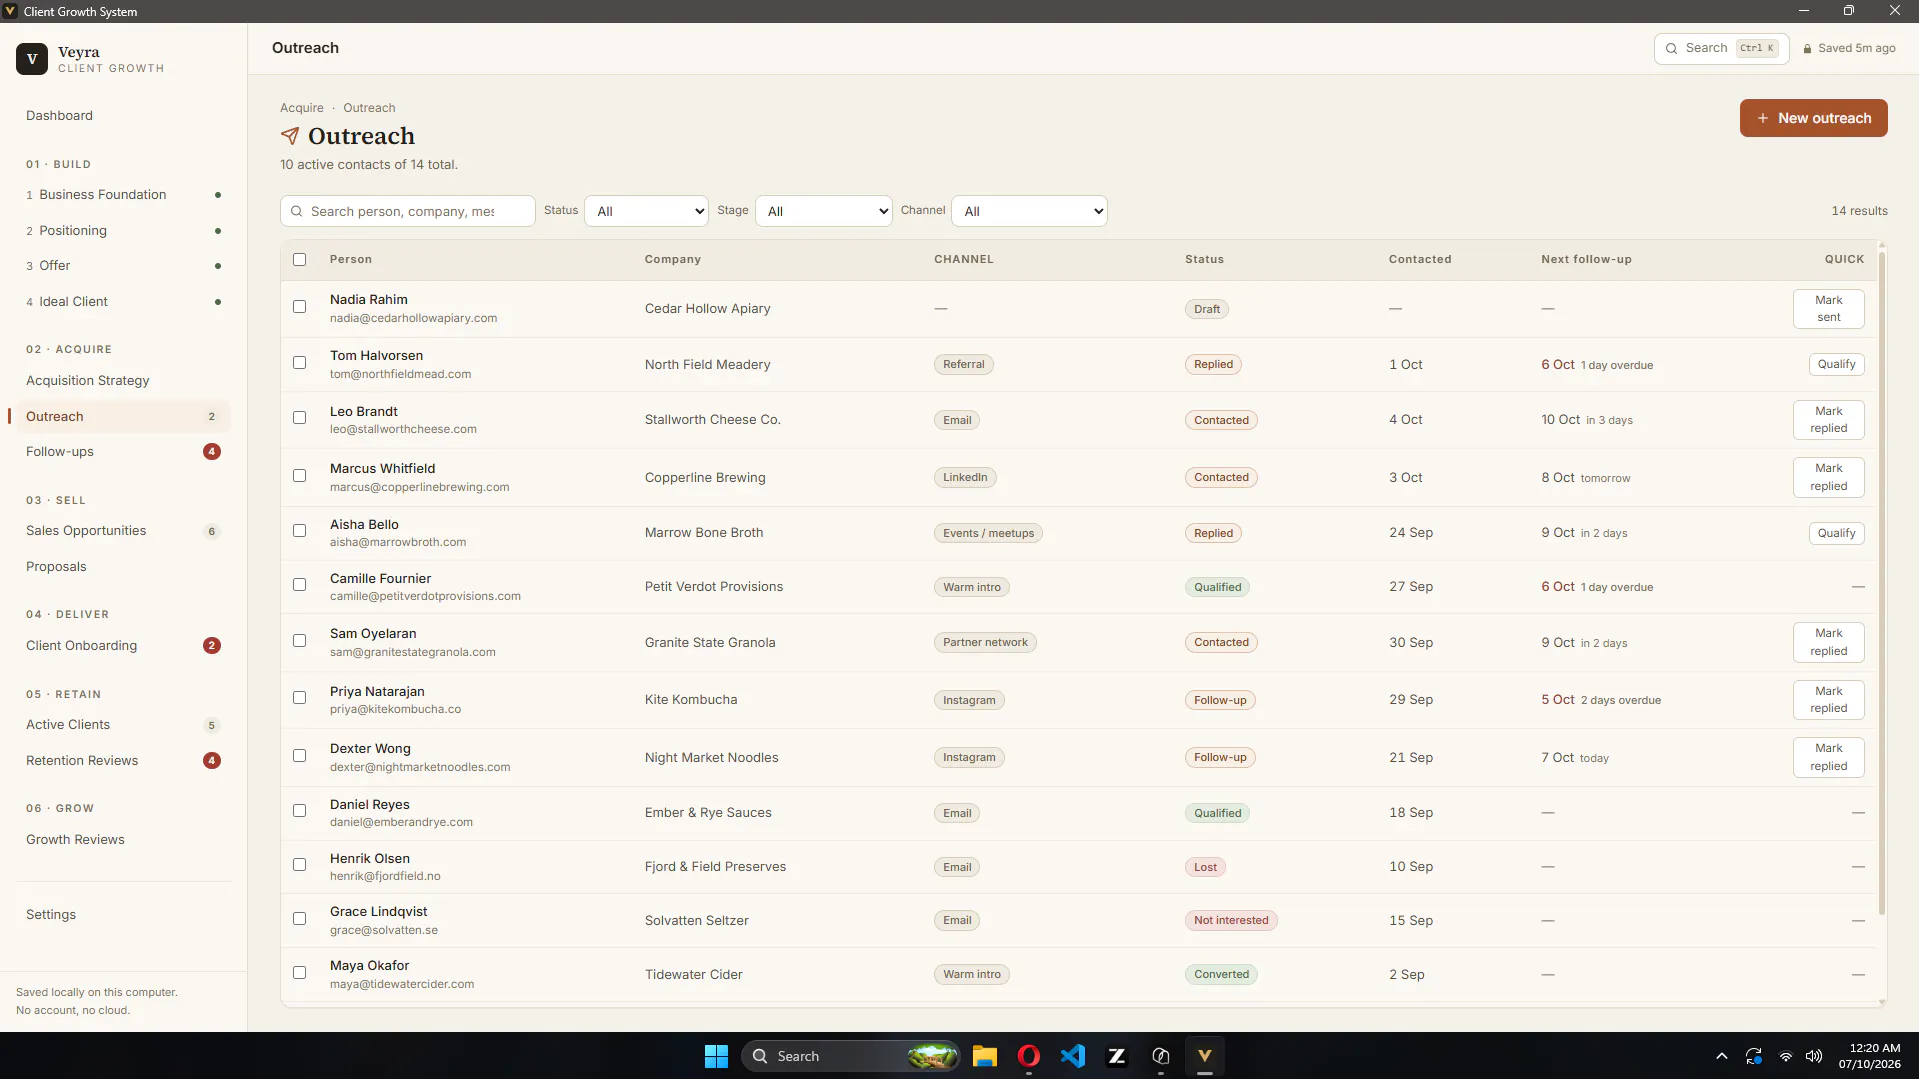Open the Status filter dropdown
Viewport: 1919px width, 1079px height.
[x=646, y=211]
